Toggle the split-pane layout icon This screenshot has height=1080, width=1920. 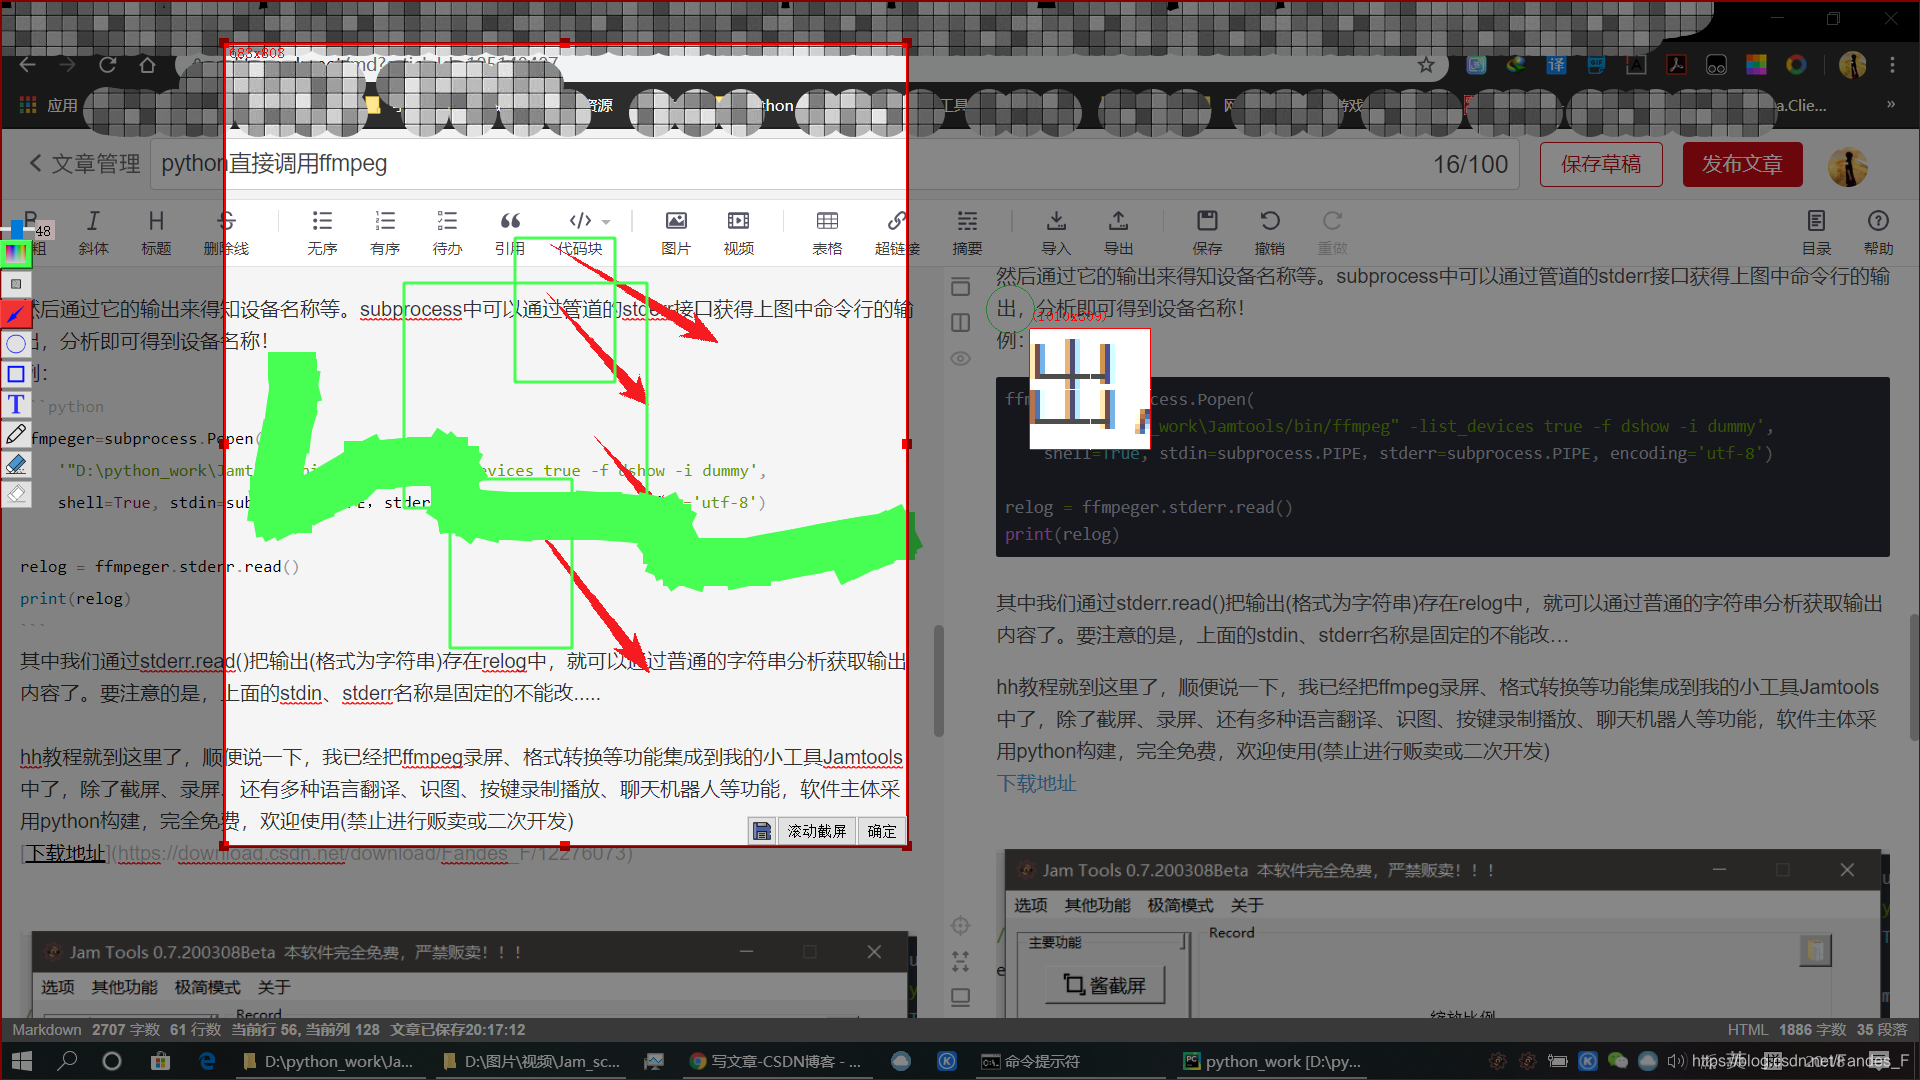961,323
